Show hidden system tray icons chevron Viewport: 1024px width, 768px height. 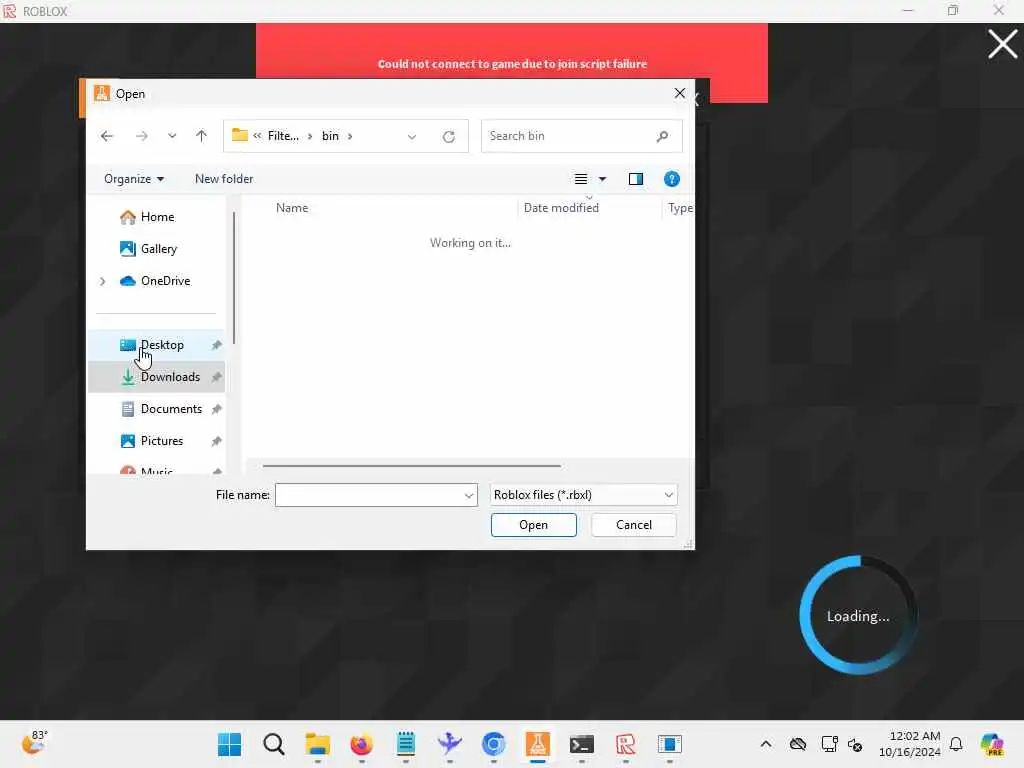tap(766, 744)
